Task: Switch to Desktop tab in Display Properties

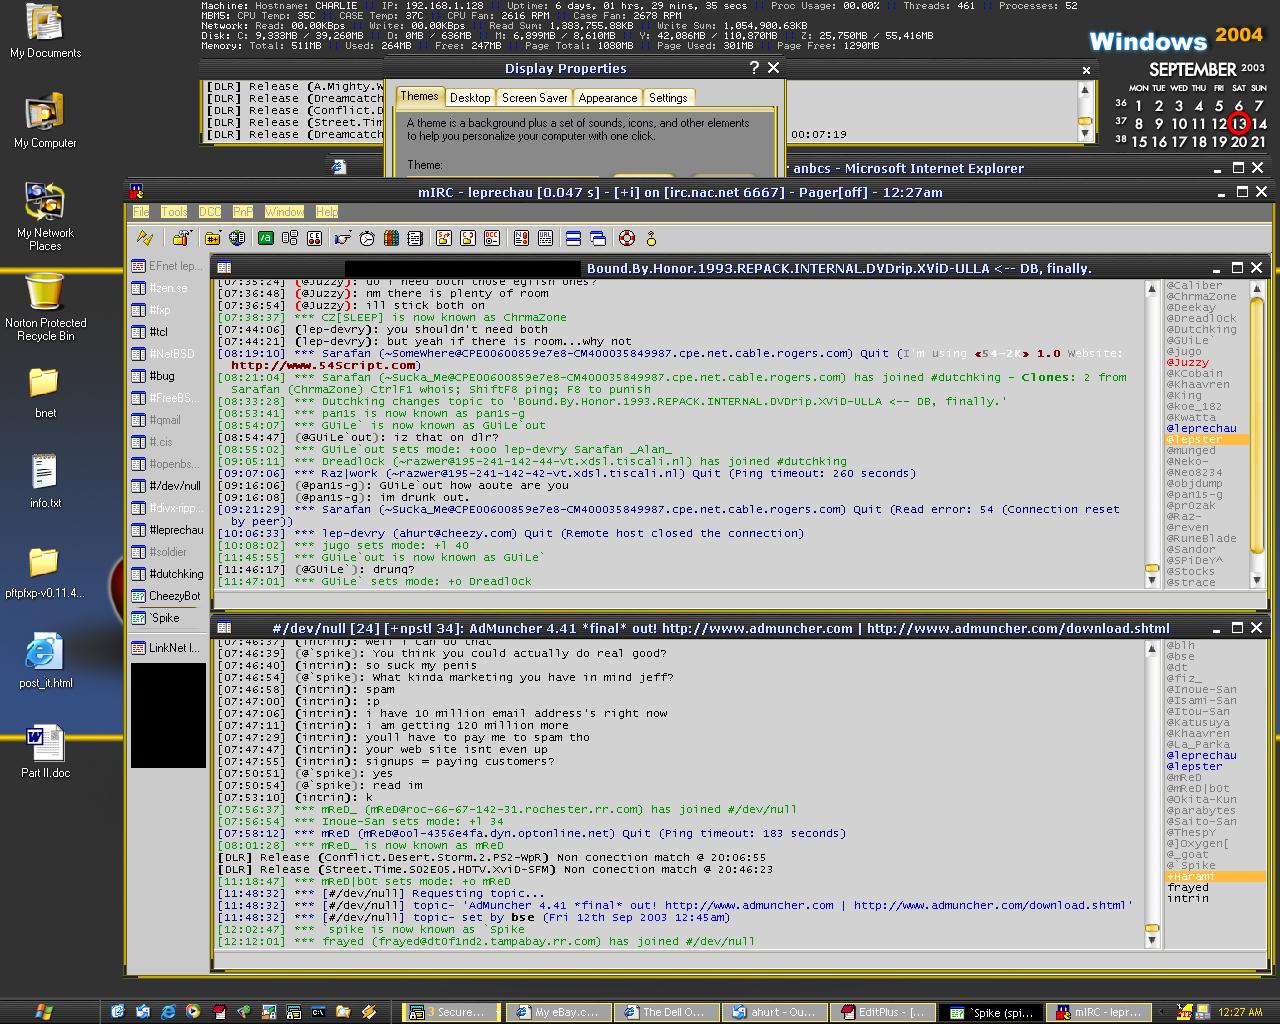Action: (470, 98)
